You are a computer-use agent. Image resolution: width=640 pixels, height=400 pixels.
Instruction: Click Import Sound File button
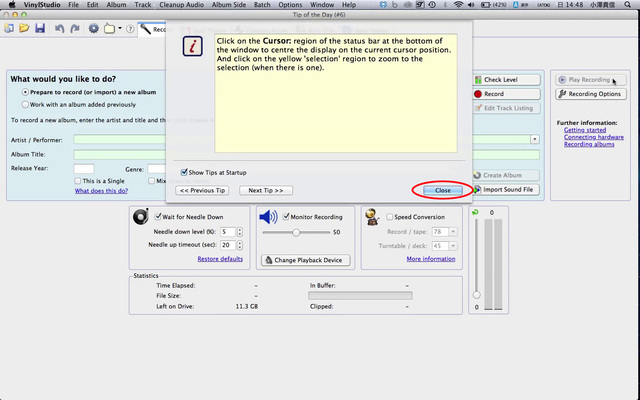pyautogui.click(x=506, y=189)
